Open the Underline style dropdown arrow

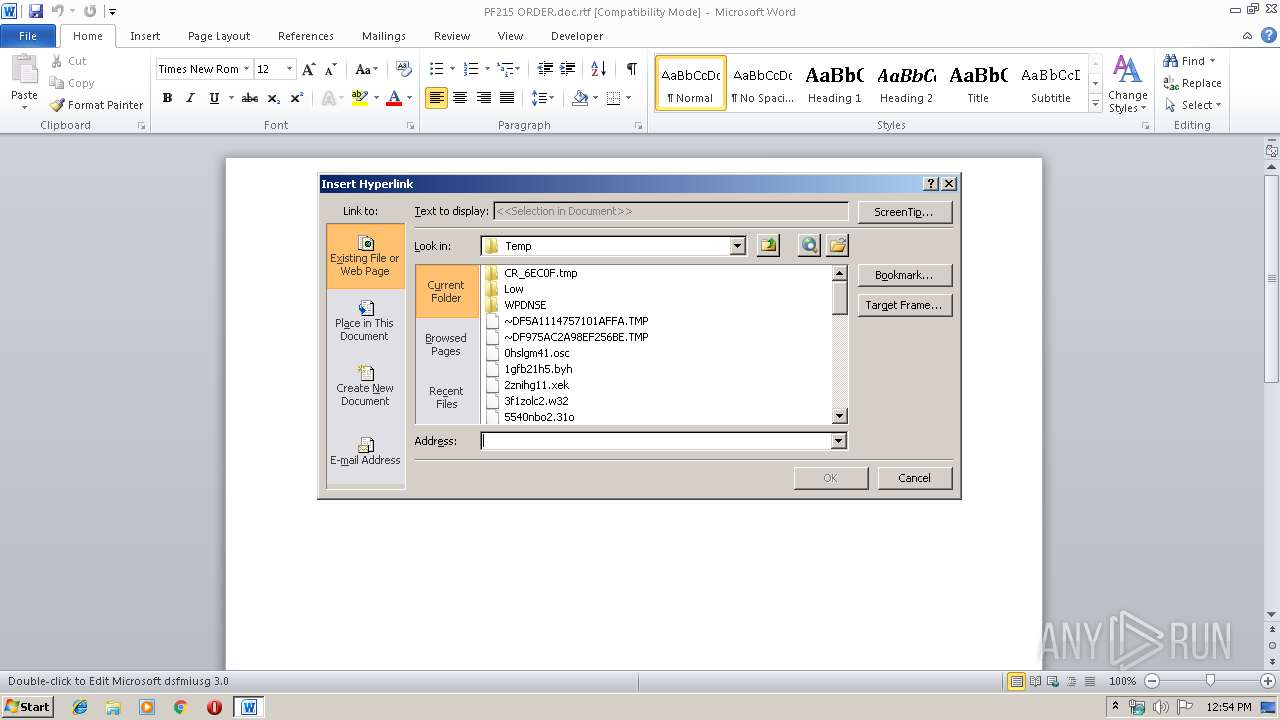click(x=231, y=98)
